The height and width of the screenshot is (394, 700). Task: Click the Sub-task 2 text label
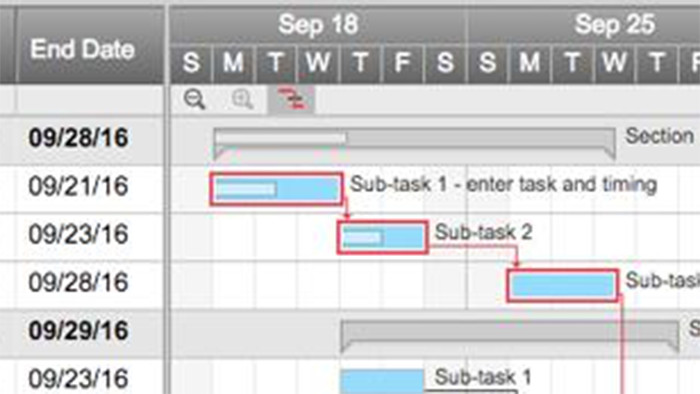(483, 232)
